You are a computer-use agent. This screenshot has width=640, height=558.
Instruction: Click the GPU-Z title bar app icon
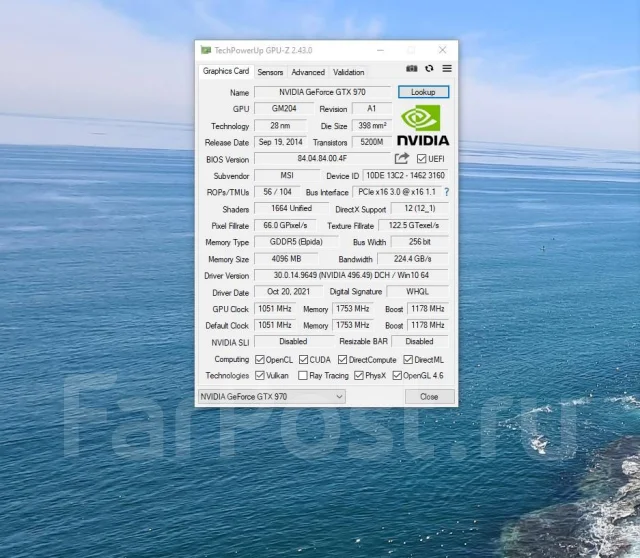(x=206, y=50)
